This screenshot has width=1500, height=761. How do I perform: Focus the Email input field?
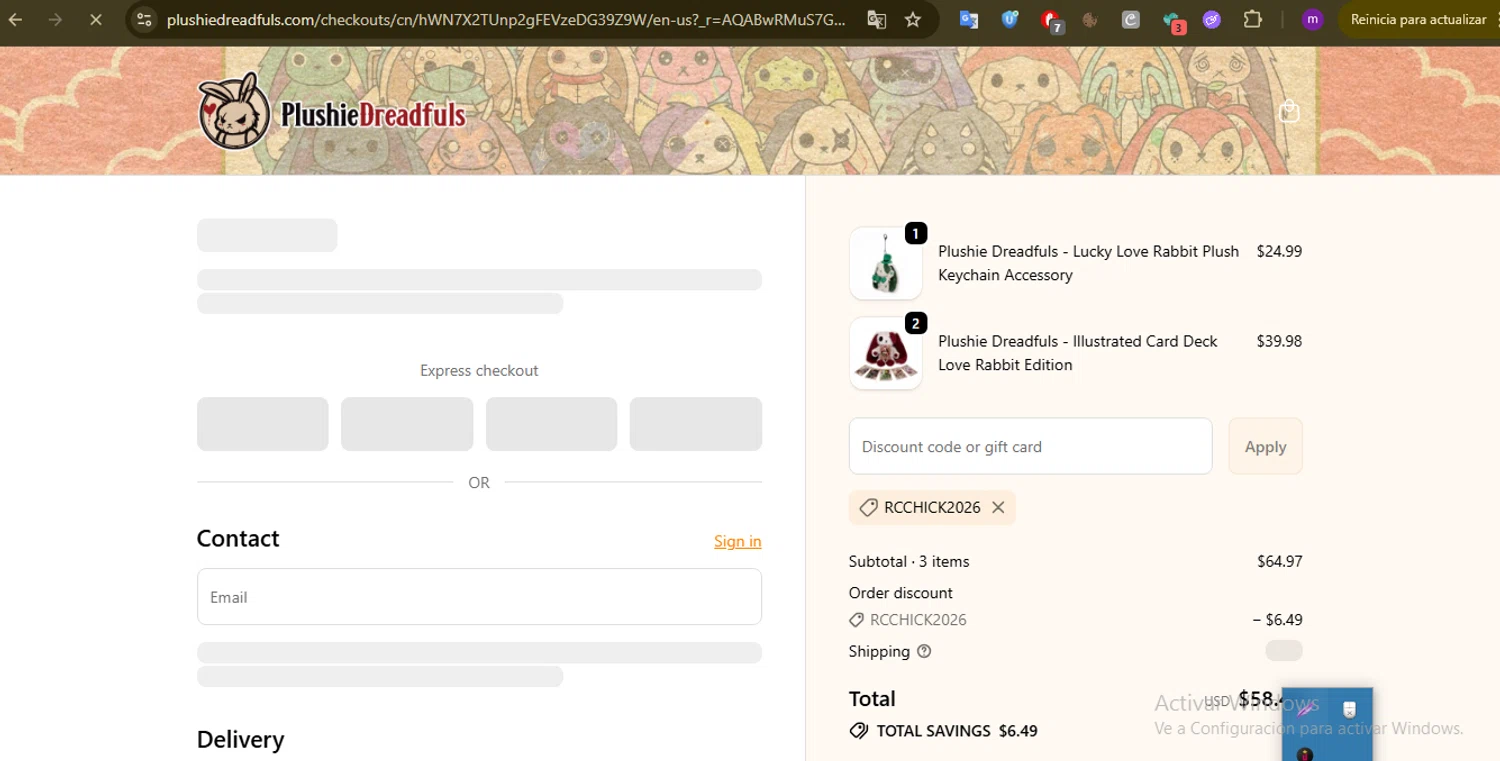pyautogui.click(x=479, y=597)
